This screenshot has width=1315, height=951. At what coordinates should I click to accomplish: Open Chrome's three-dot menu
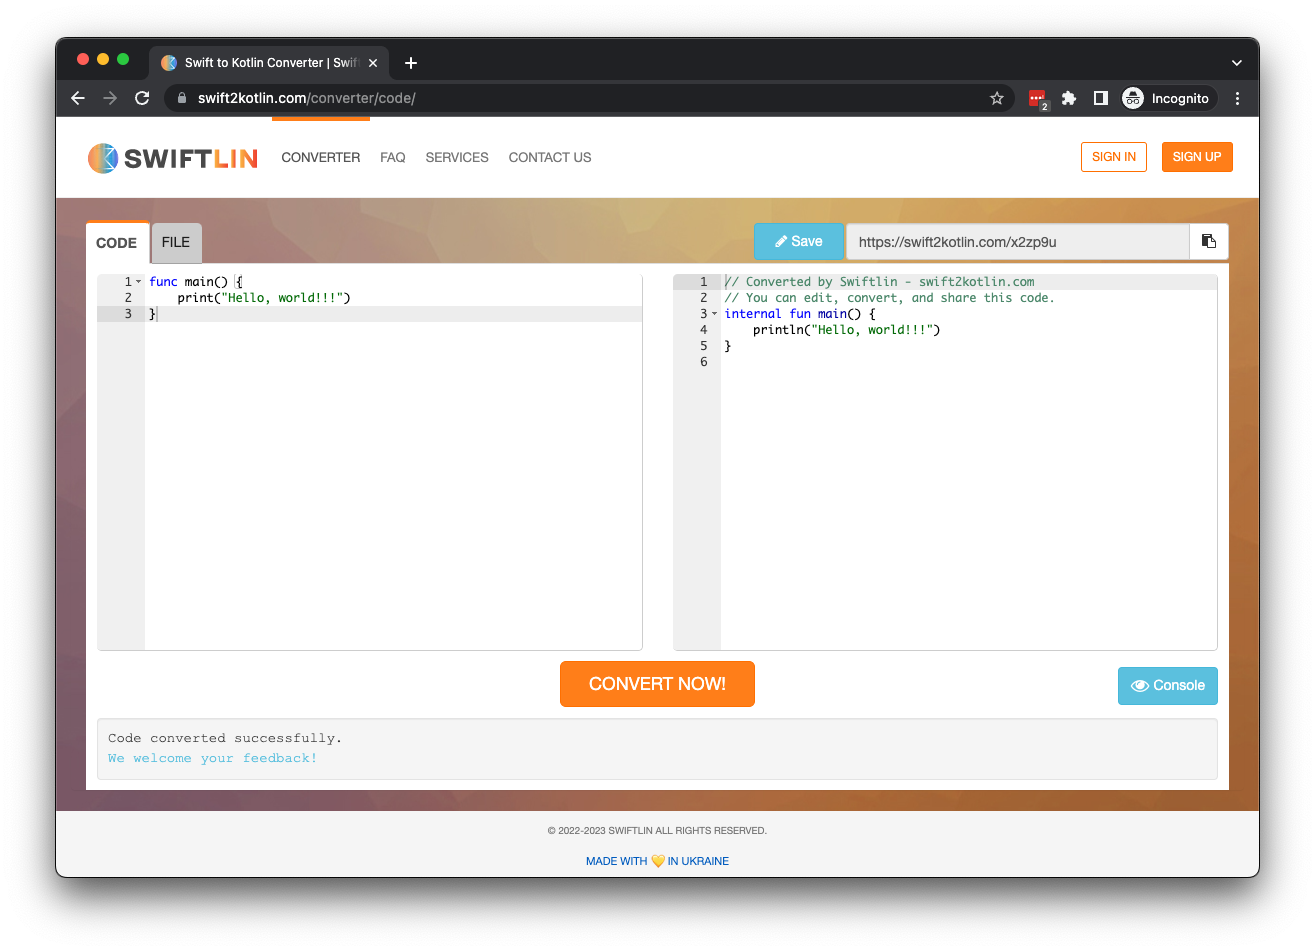(x=1237, y=98)
